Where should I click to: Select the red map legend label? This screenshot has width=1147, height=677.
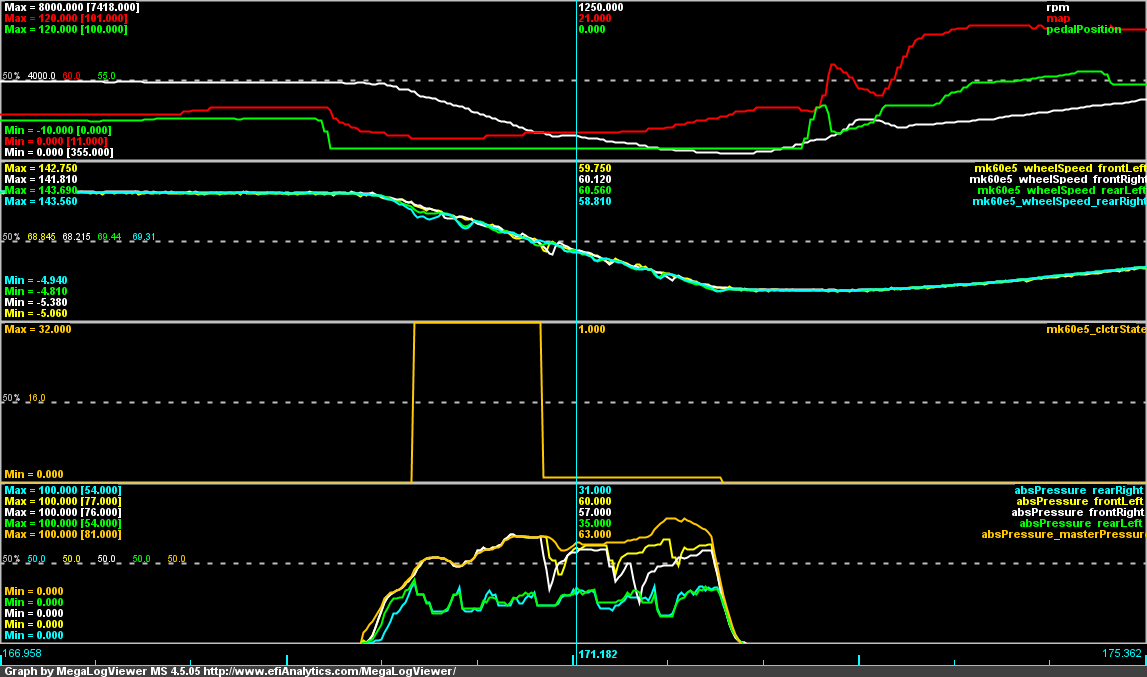1057,18
